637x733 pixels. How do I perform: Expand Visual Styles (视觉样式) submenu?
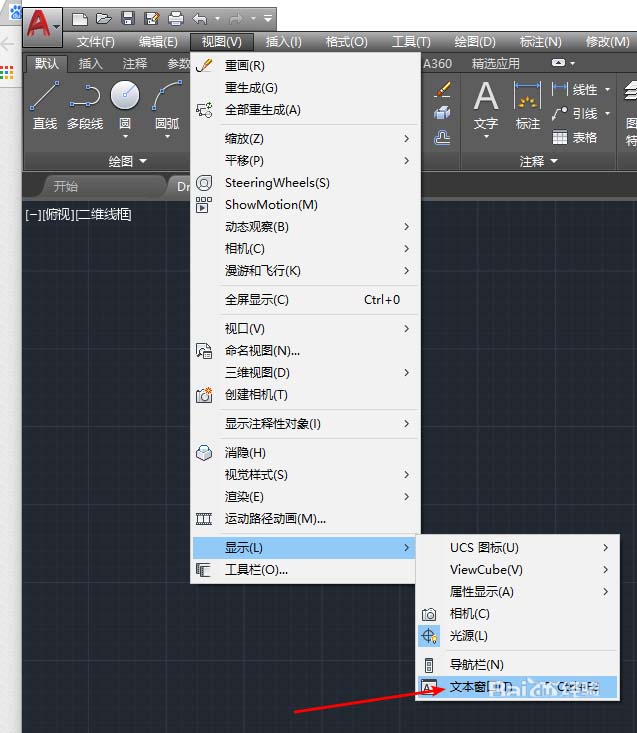pyautogui.click(x=304, y=474)
